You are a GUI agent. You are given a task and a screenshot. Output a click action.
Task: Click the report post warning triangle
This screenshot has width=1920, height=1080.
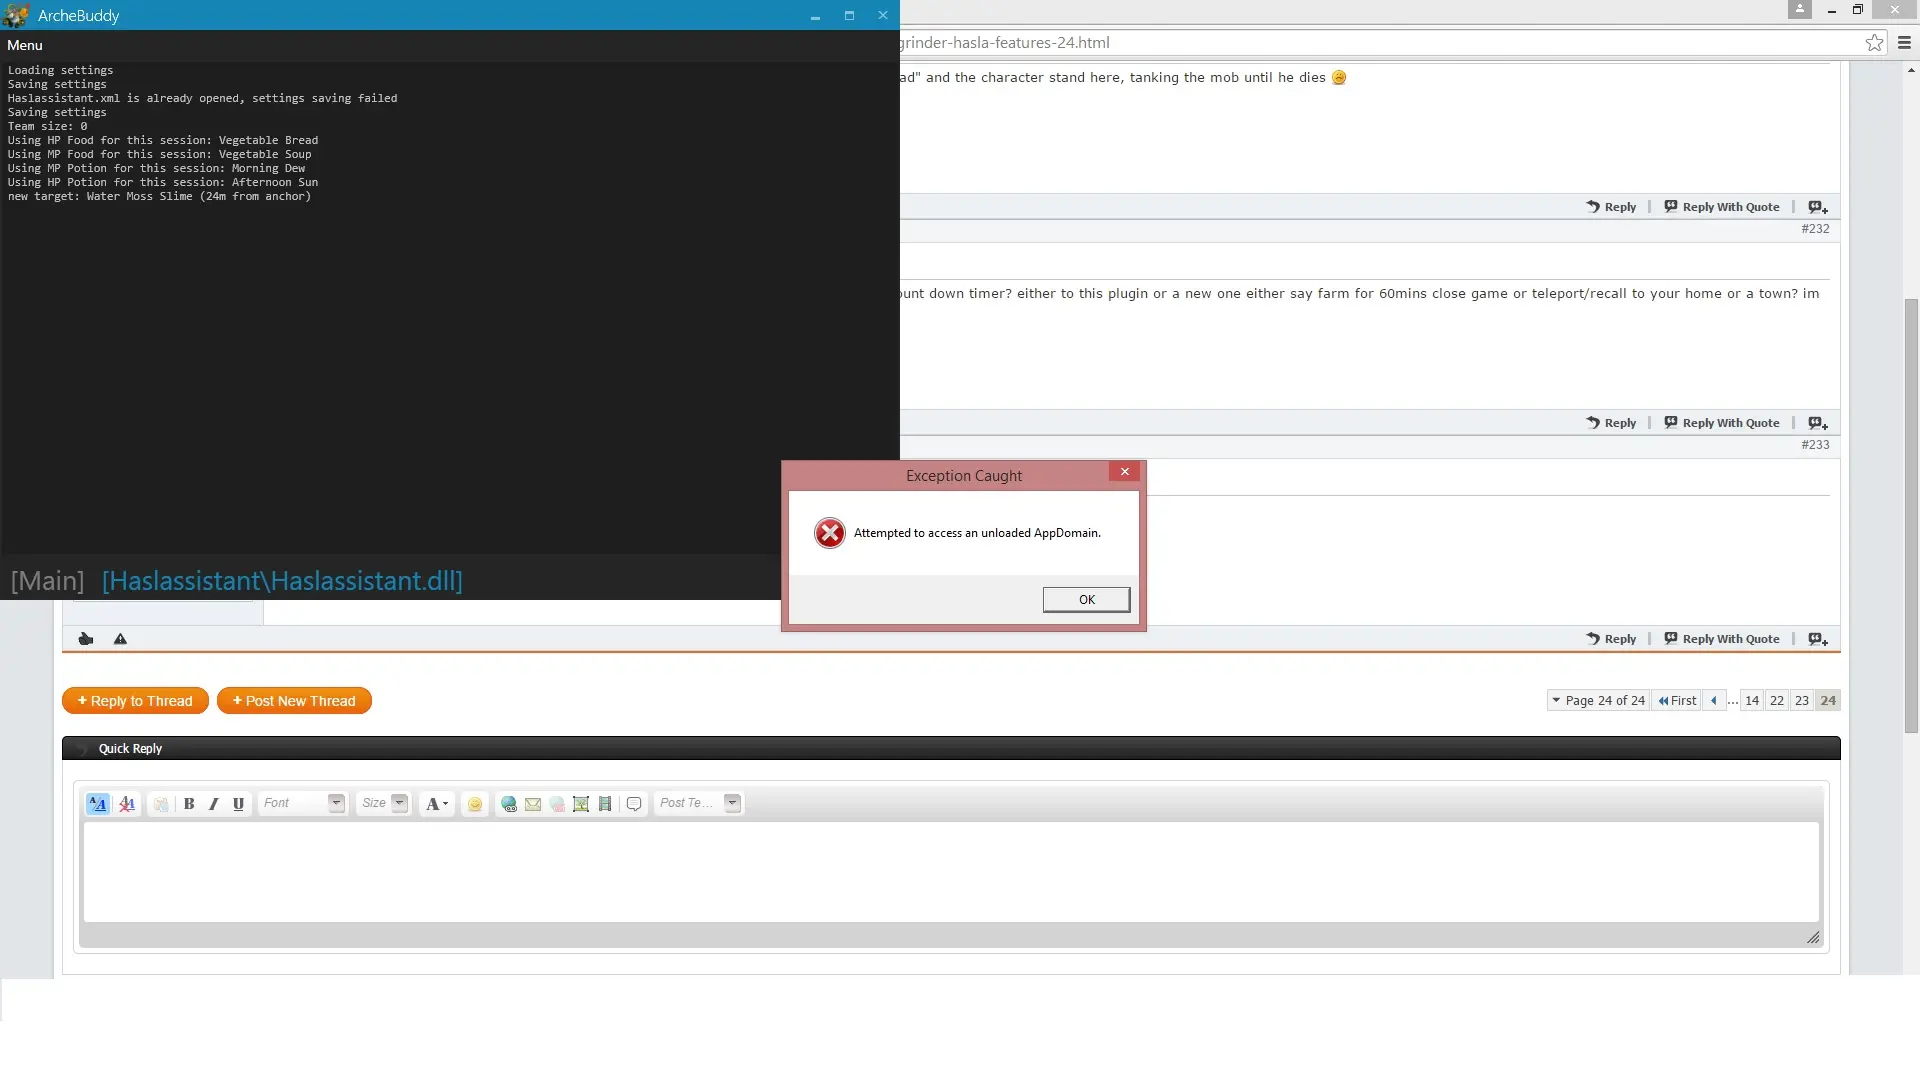click(x=120, y=639)
